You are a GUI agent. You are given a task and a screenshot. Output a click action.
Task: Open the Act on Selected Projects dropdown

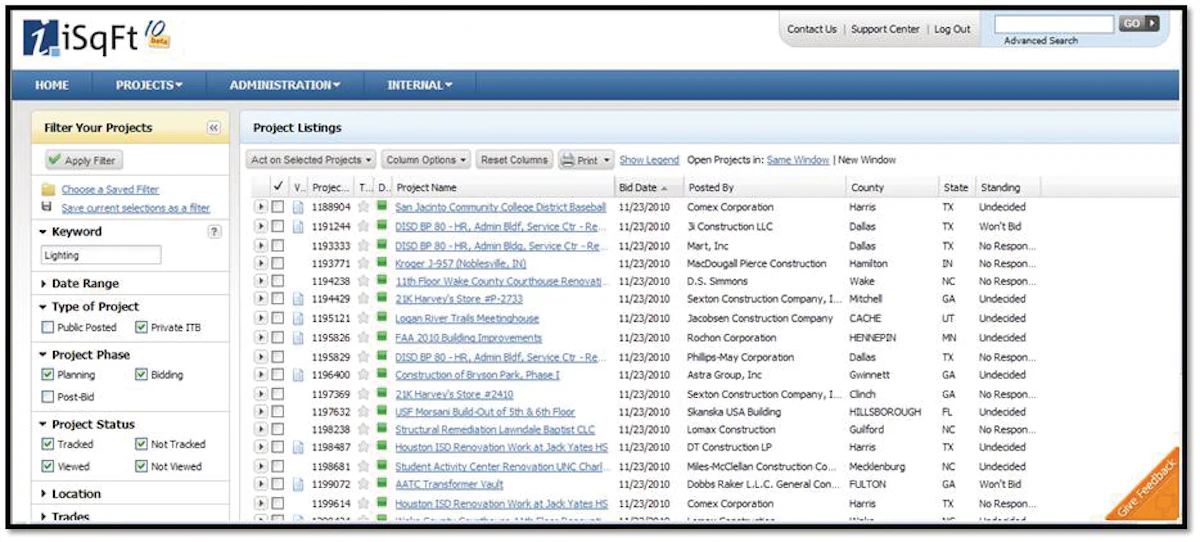[x=311, y=160]
